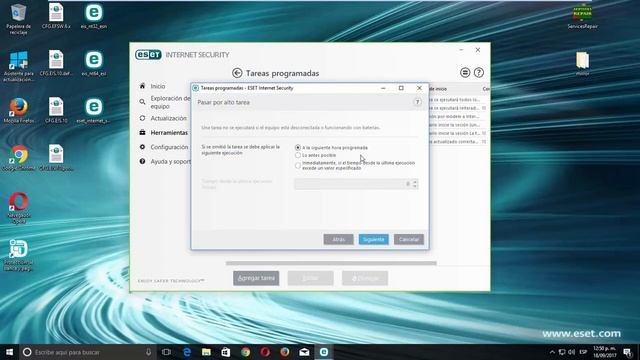Go to Inicio in ESET sidebar
The width and height of the screenshot is (640, 360).
[158, 86]
